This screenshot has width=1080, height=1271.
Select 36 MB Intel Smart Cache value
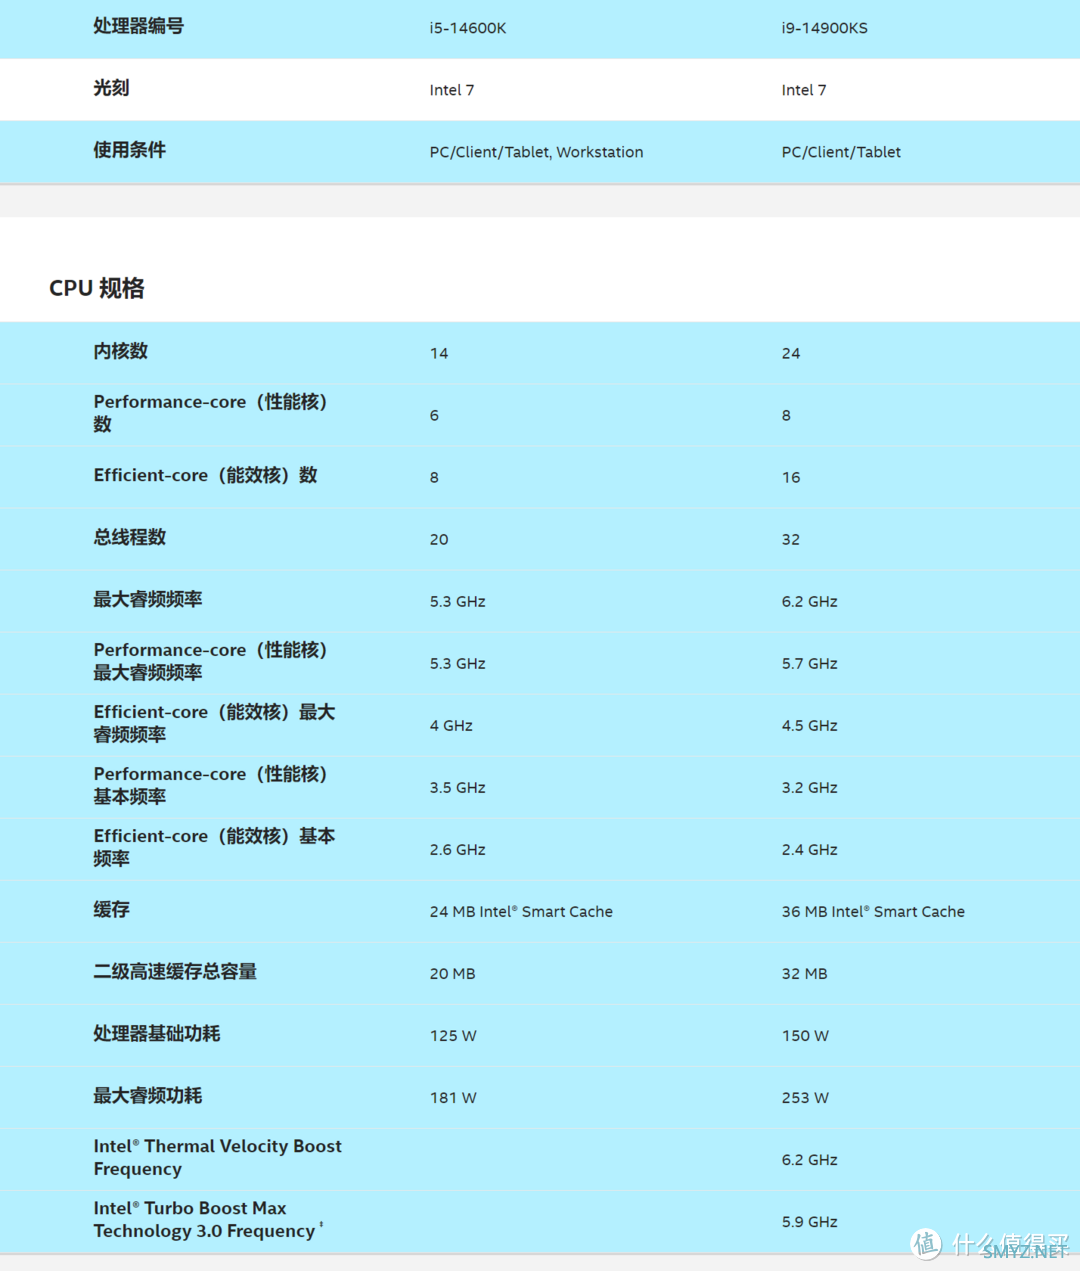[x=873, y=911]
